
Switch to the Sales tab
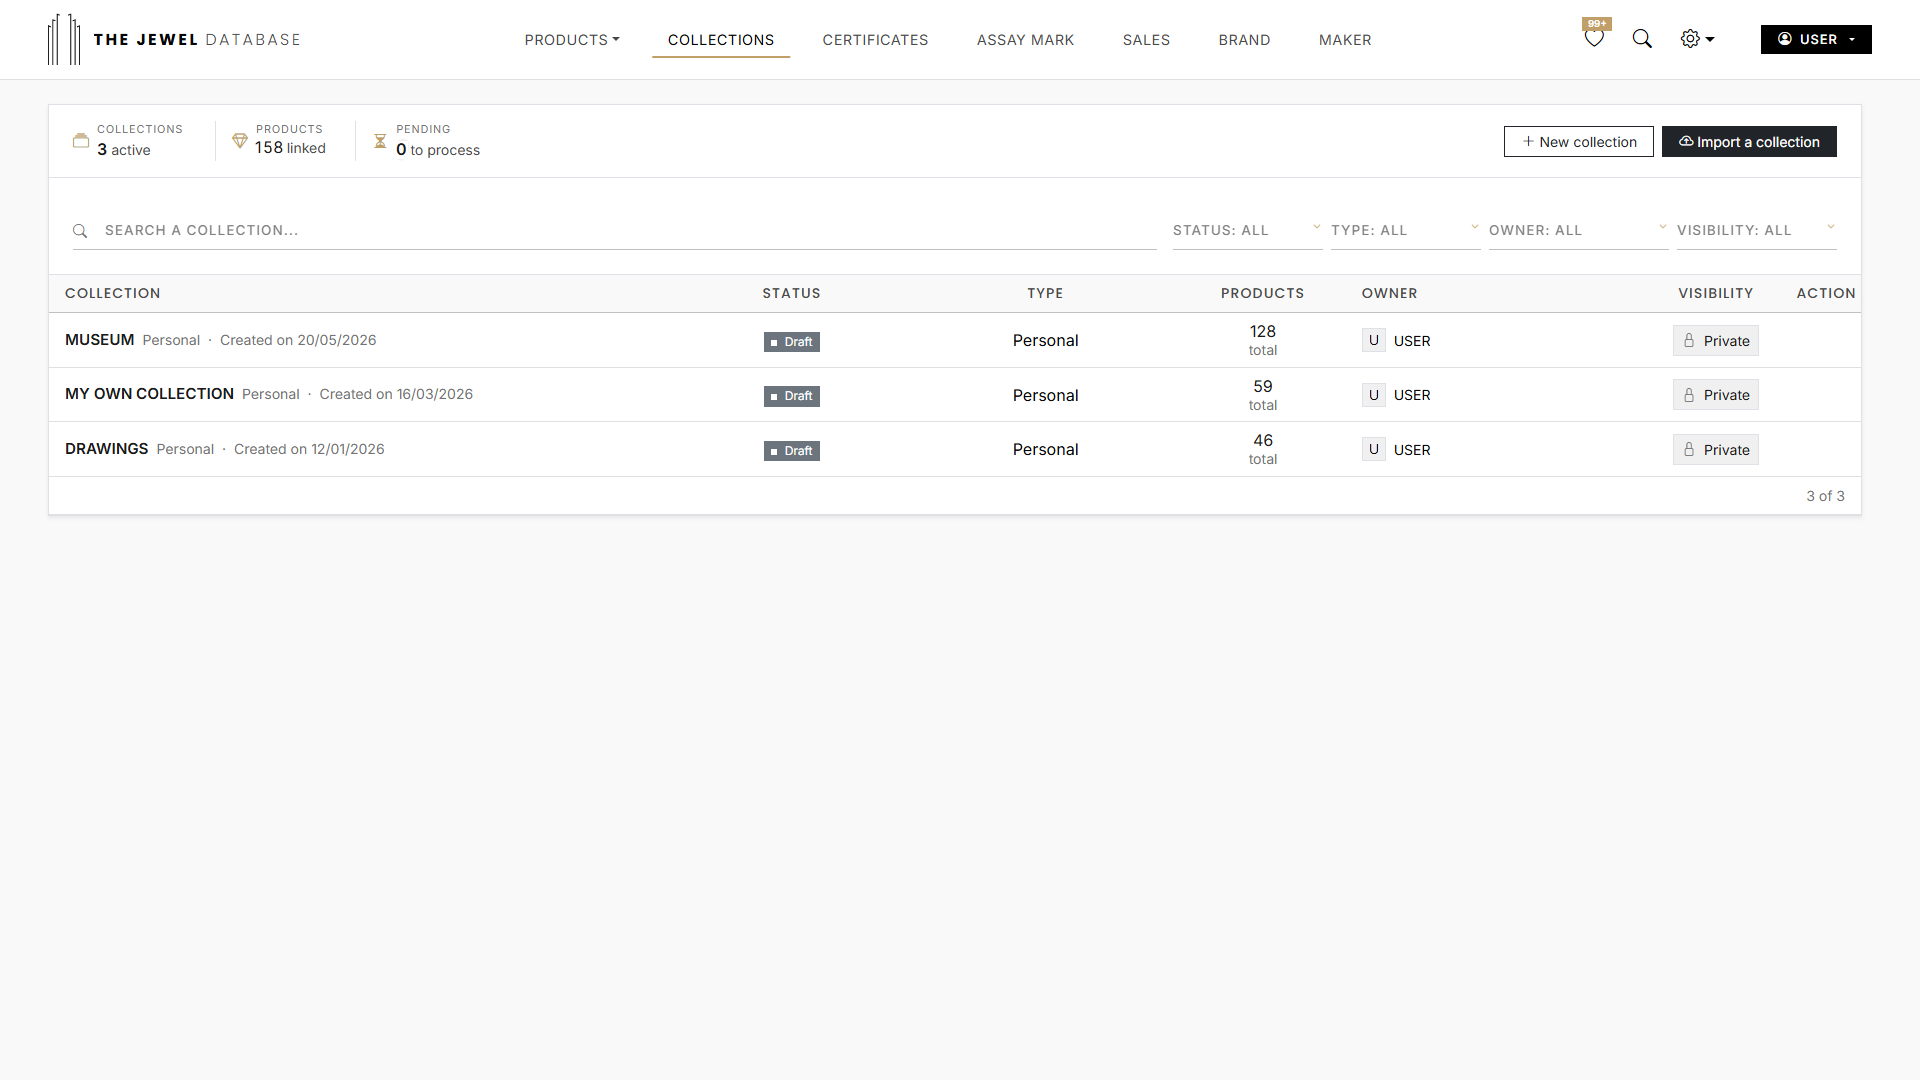point(1146,40)
